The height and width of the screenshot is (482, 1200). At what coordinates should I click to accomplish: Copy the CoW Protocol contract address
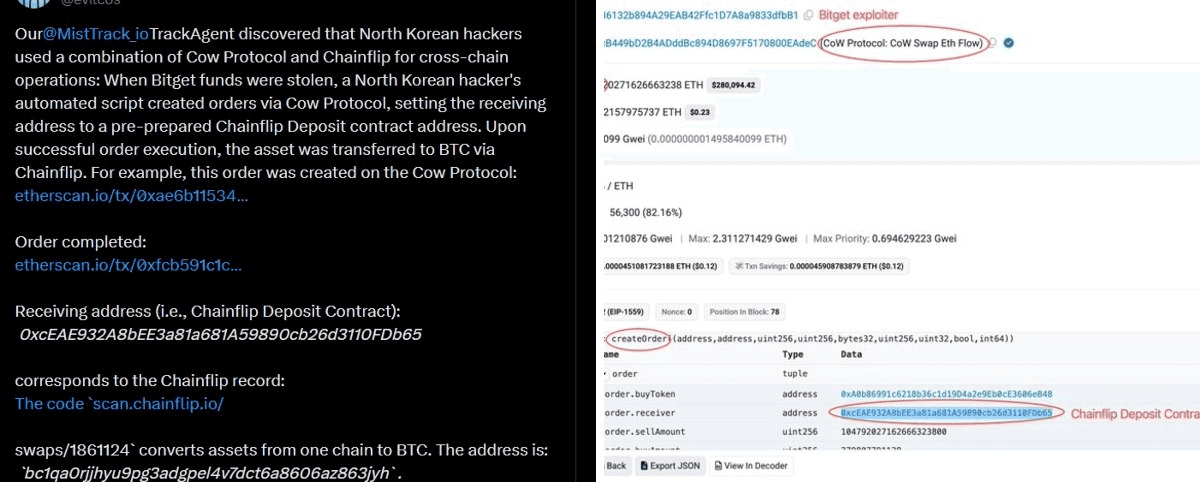tap(995, 42)
